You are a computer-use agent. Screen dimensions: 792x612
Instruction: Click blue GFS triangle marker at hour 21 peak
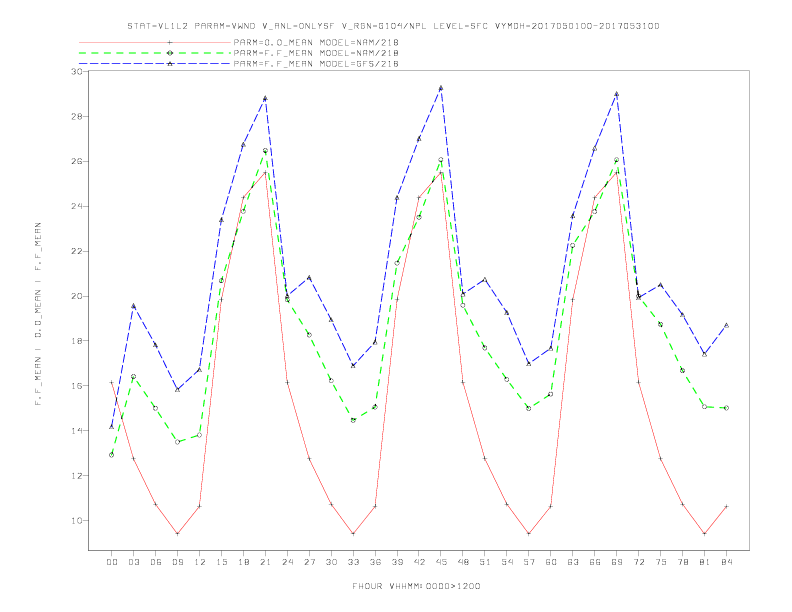point(265,98)
